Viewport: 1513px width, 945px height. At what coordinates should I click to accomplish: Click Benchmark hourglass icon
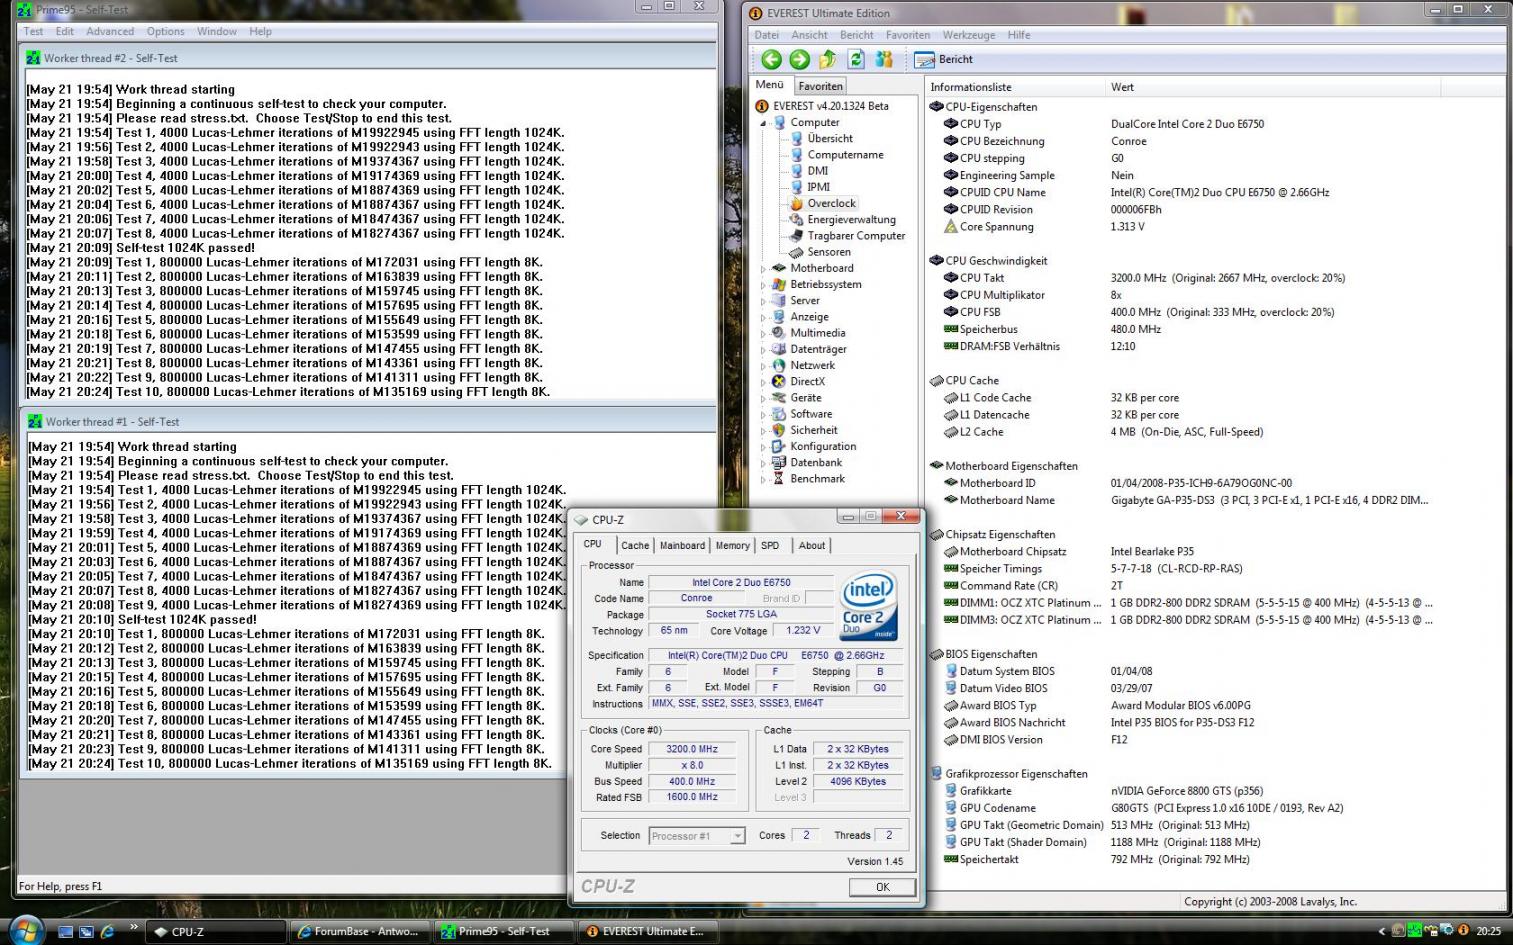point(779,479)
